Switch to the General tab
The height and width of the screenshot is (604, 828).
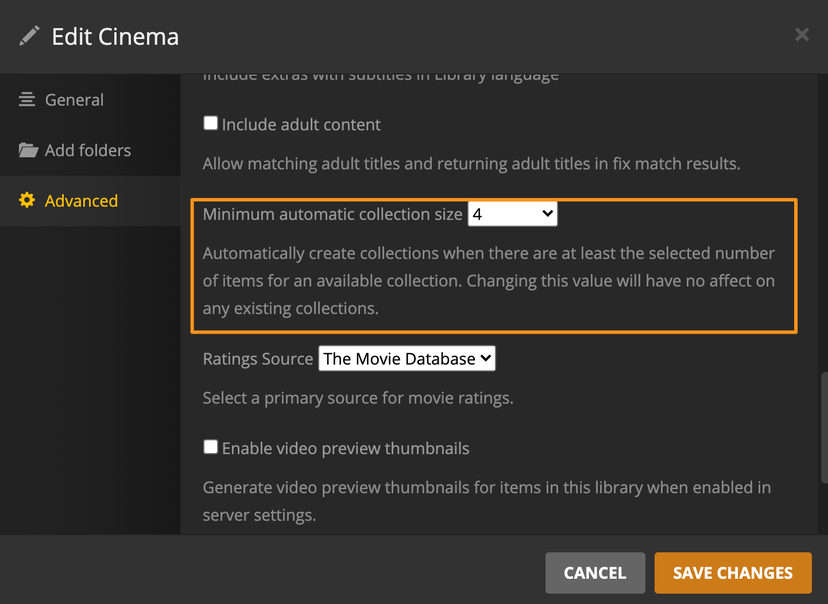pos(74,100)
